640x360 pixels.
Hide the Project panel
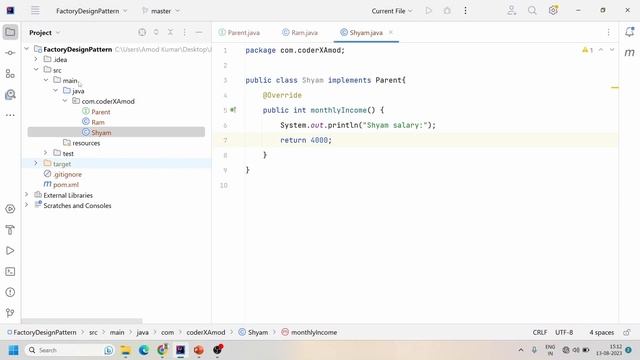(x=199, y=32)
